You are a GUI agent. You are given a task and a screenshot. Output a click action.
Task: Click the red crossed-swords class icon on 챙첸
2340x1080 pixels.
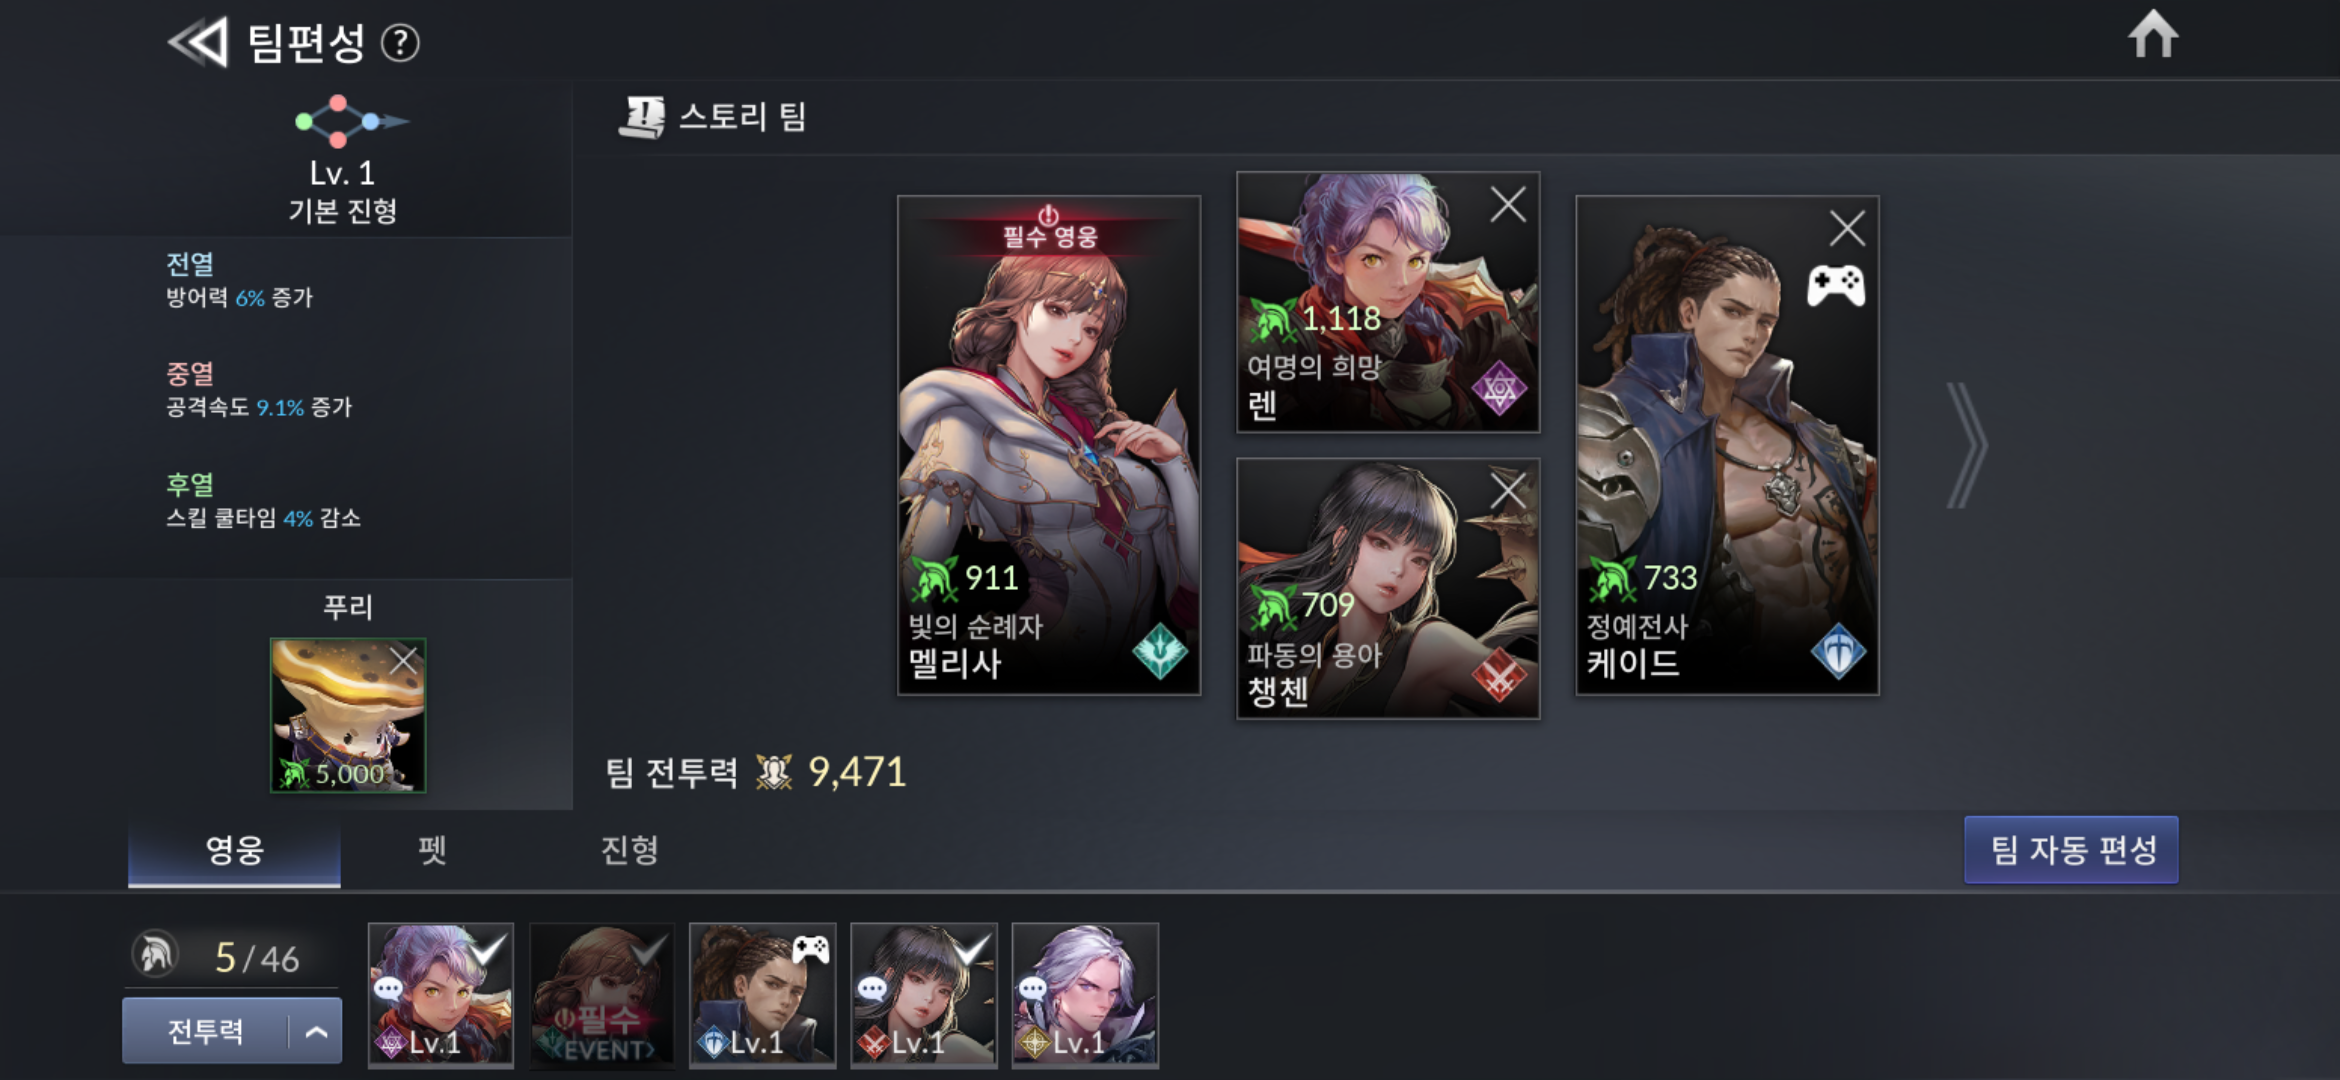[1498, 676]
